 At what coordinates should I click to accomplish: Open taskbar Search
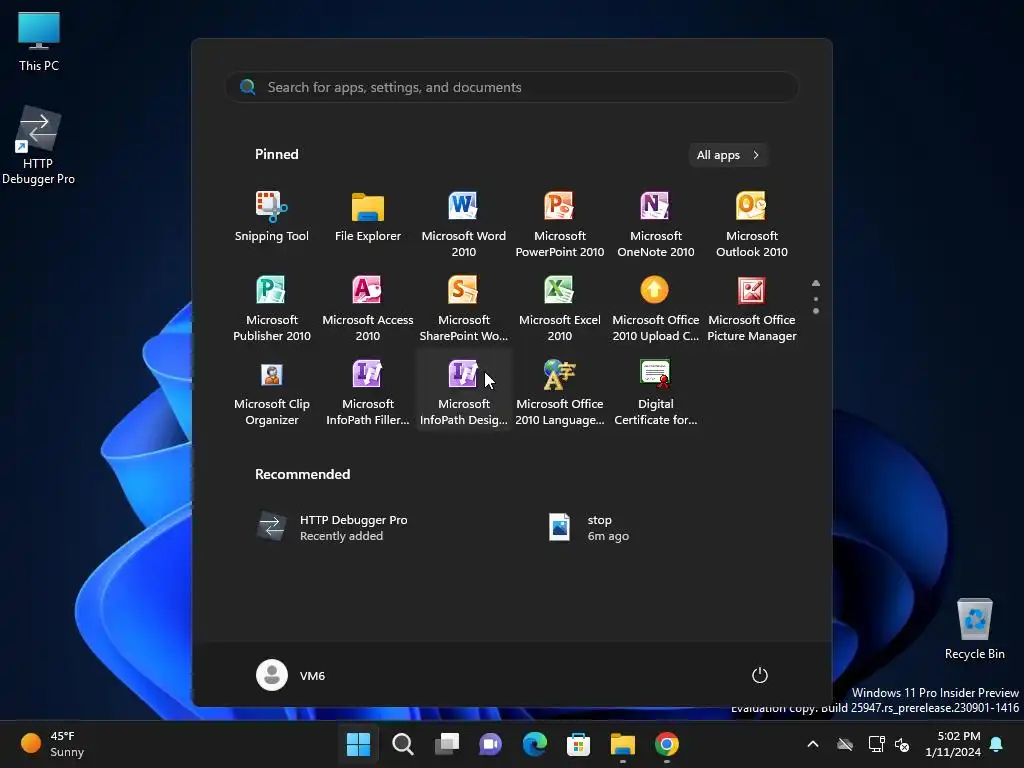click(402, 744)
